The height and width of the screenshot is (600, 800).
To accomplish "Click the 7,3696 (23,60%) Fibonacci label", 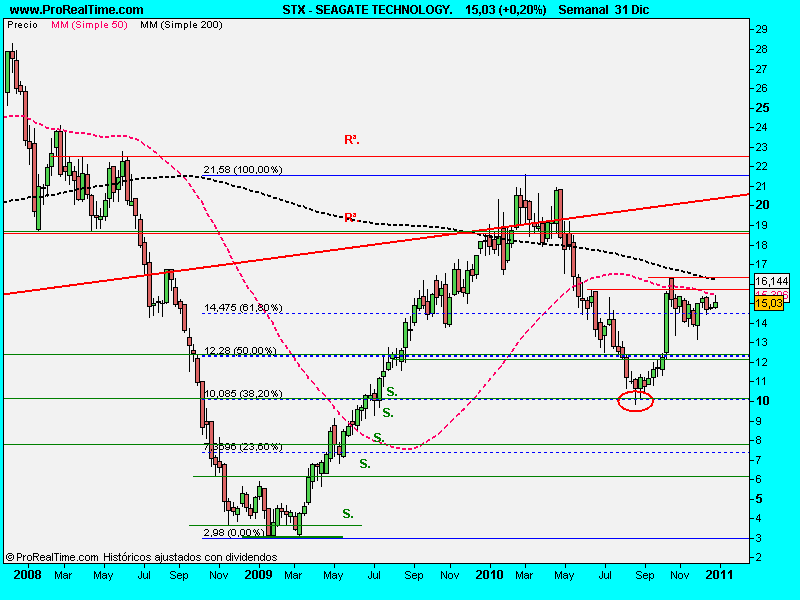I will [x=243, y=446].
